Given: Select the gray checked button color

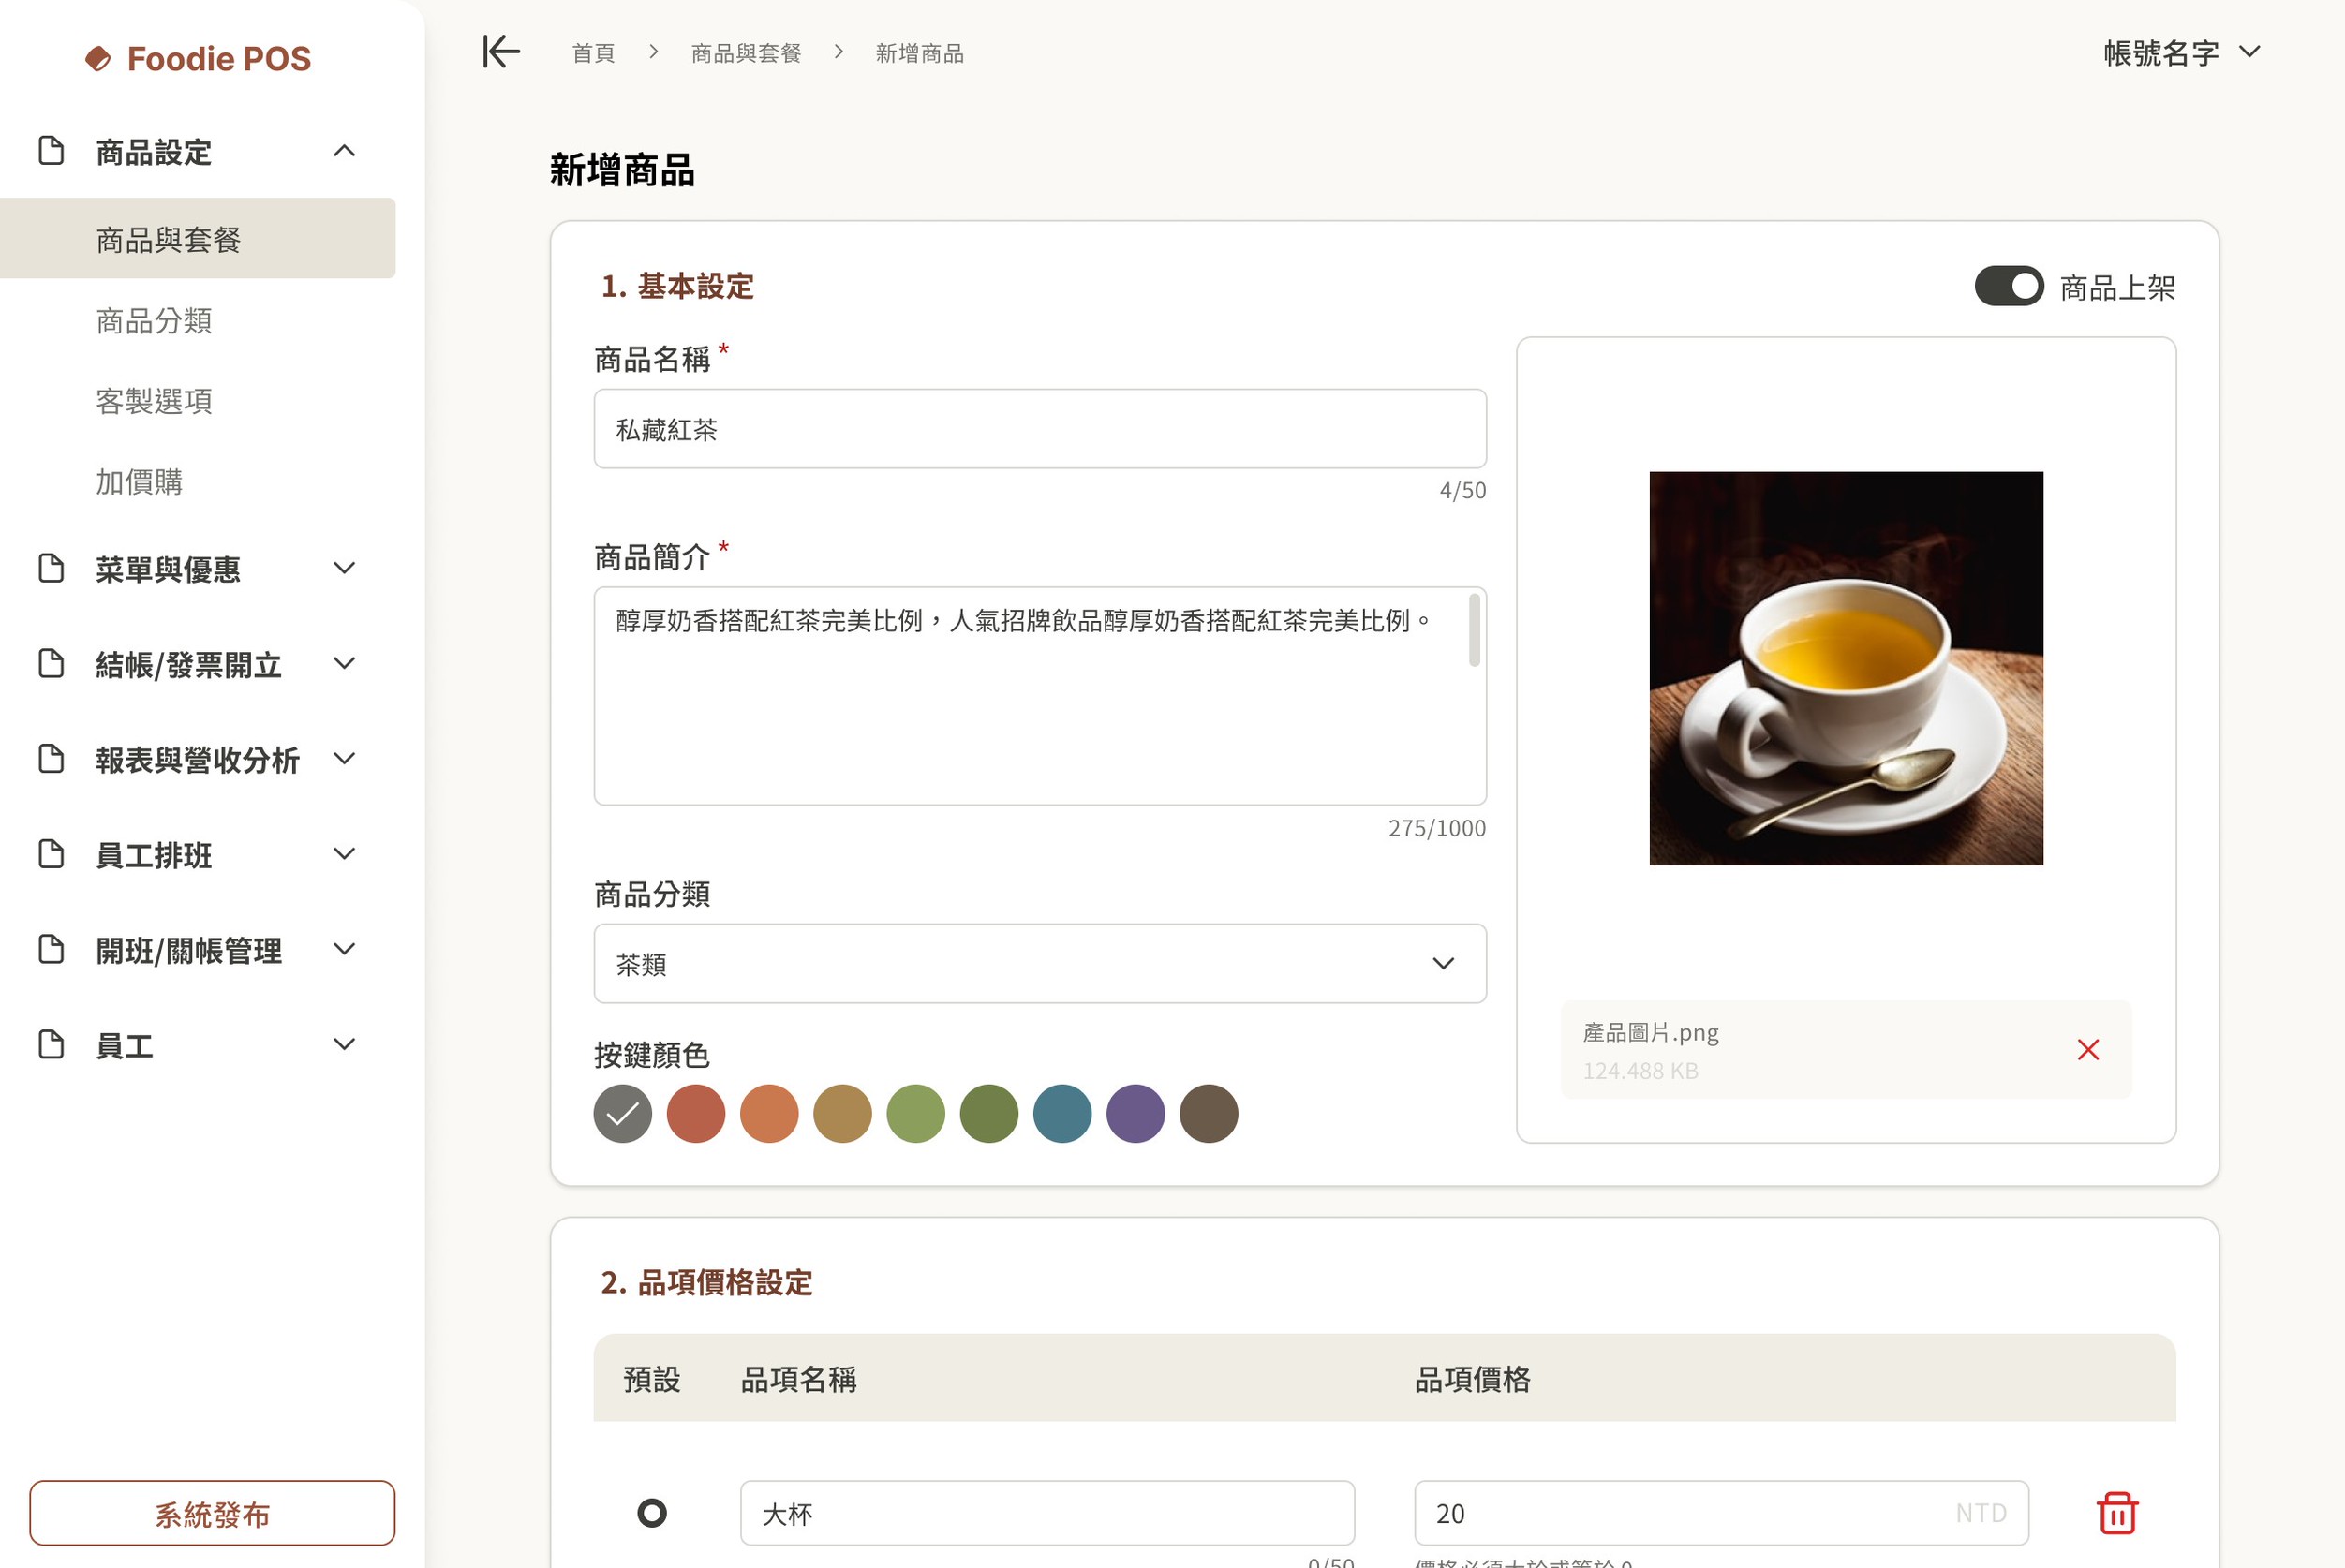Looking at the screenshot, I should 622,1113.
